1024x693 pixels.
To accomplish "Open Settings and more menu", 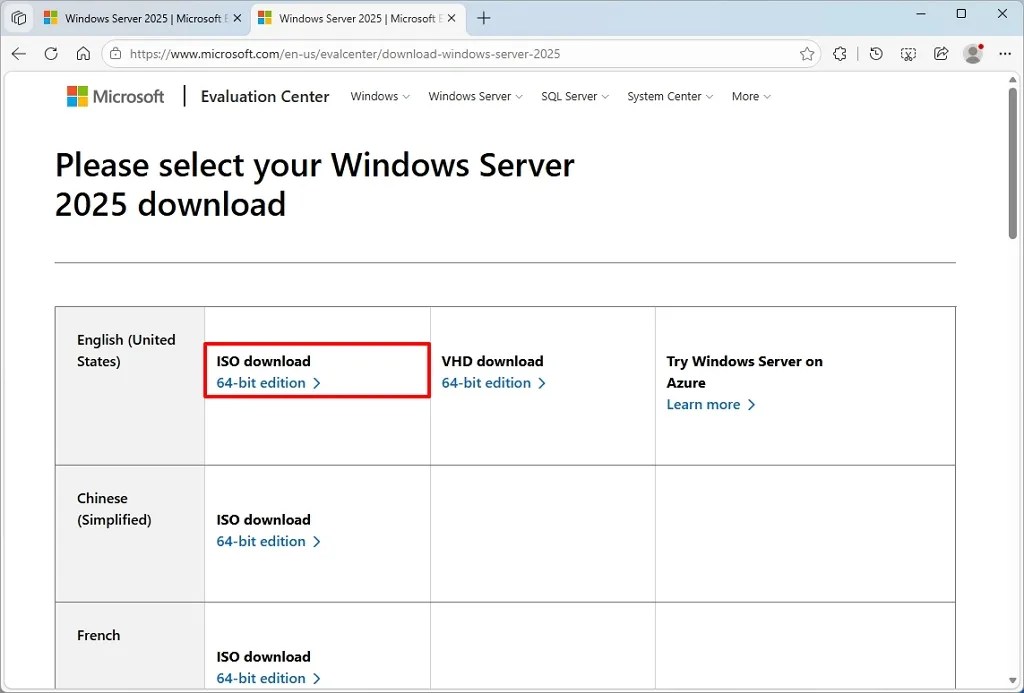I will pyautogui.click(x=1005, y=54).
